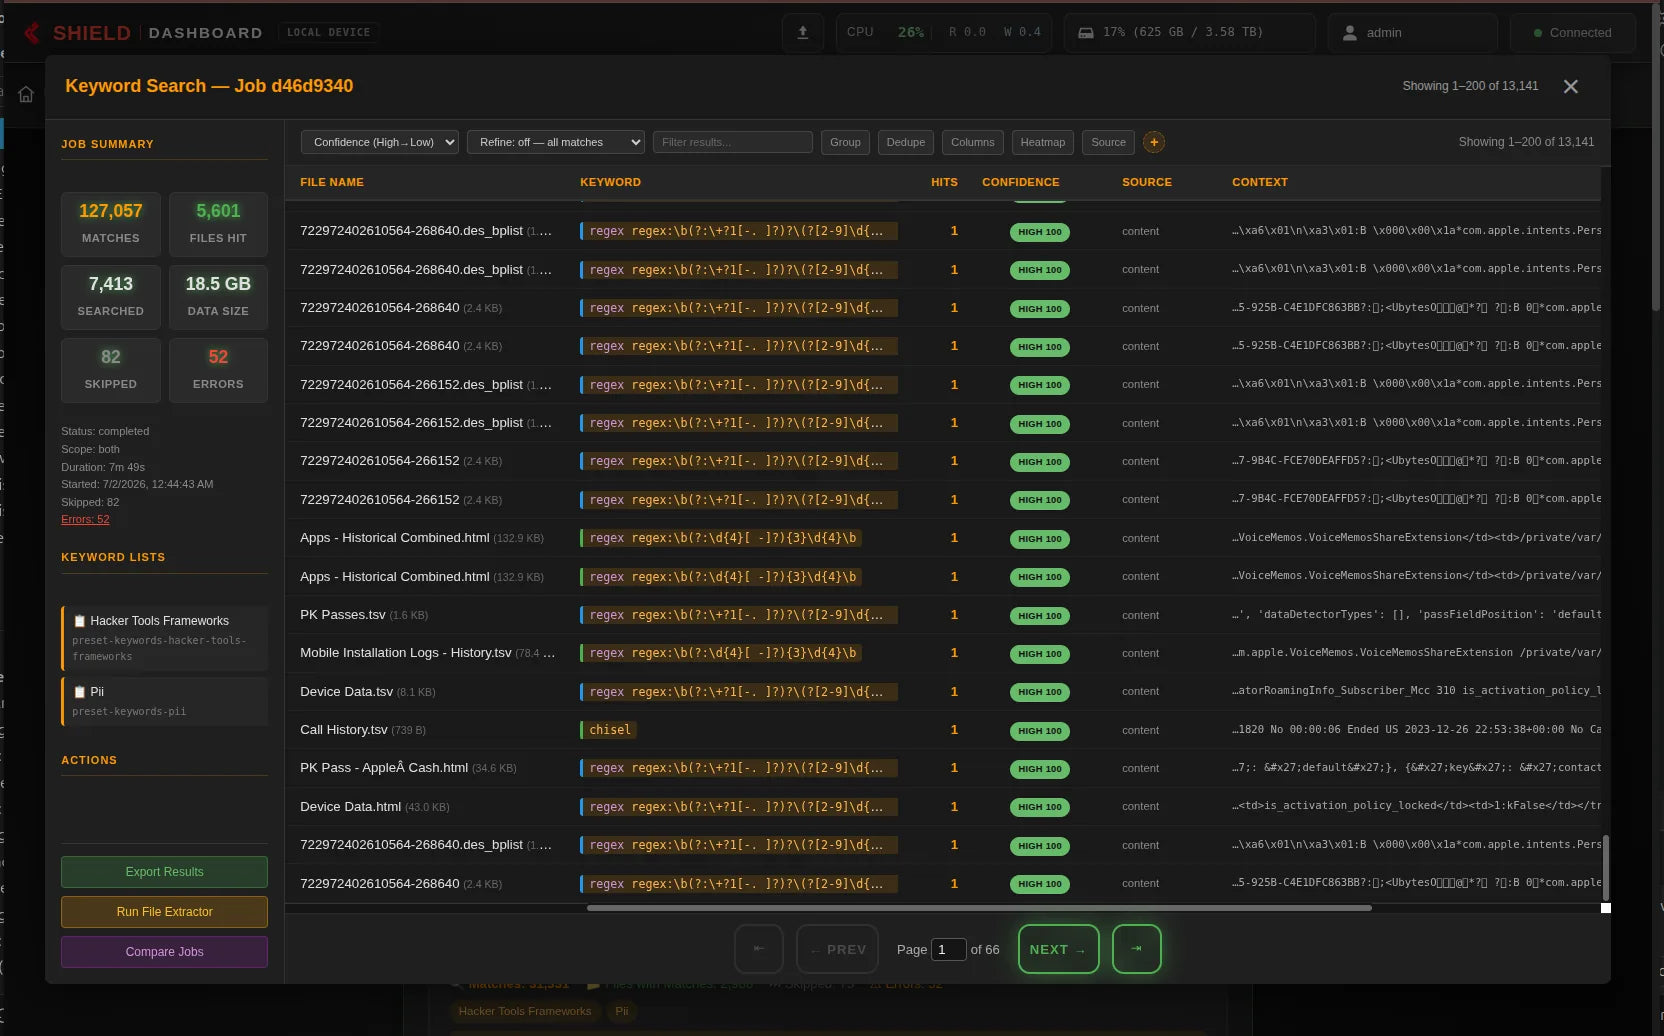
Task: Click the 127,057 Matches stat card
Action: click(x=110, y=223)
